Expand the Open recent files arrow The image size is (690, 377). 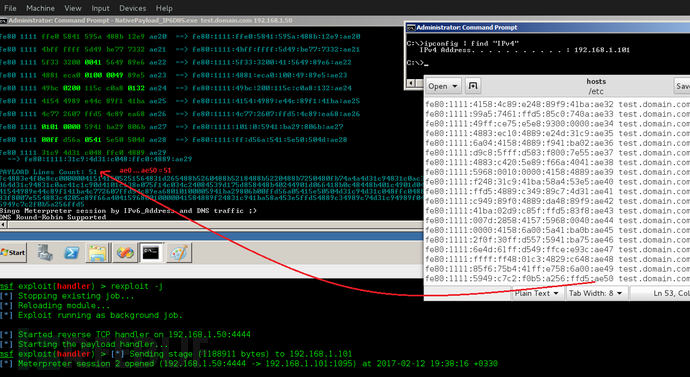coord(455,86)
